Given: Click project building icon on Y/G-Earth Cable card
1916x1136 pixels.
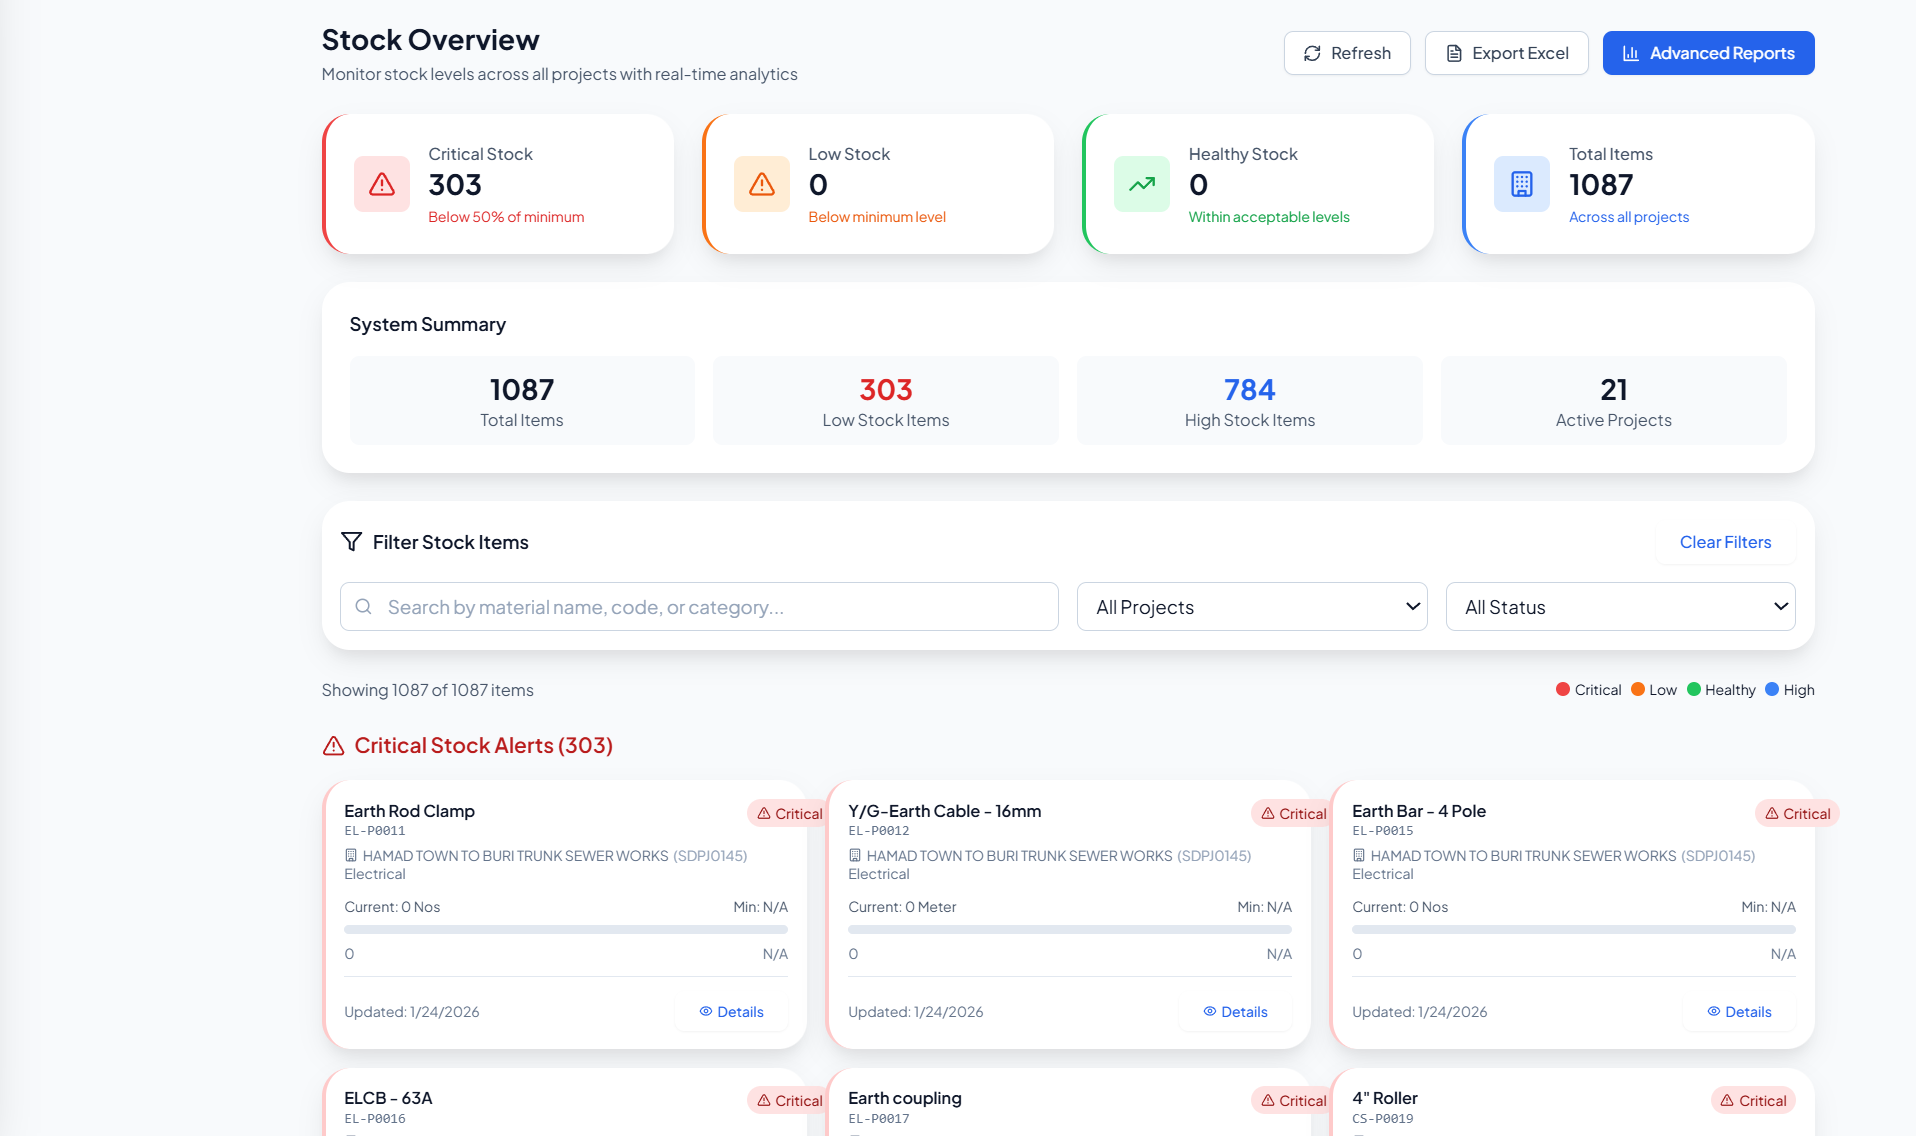Looking at the screenshot, I should point(855,856).
